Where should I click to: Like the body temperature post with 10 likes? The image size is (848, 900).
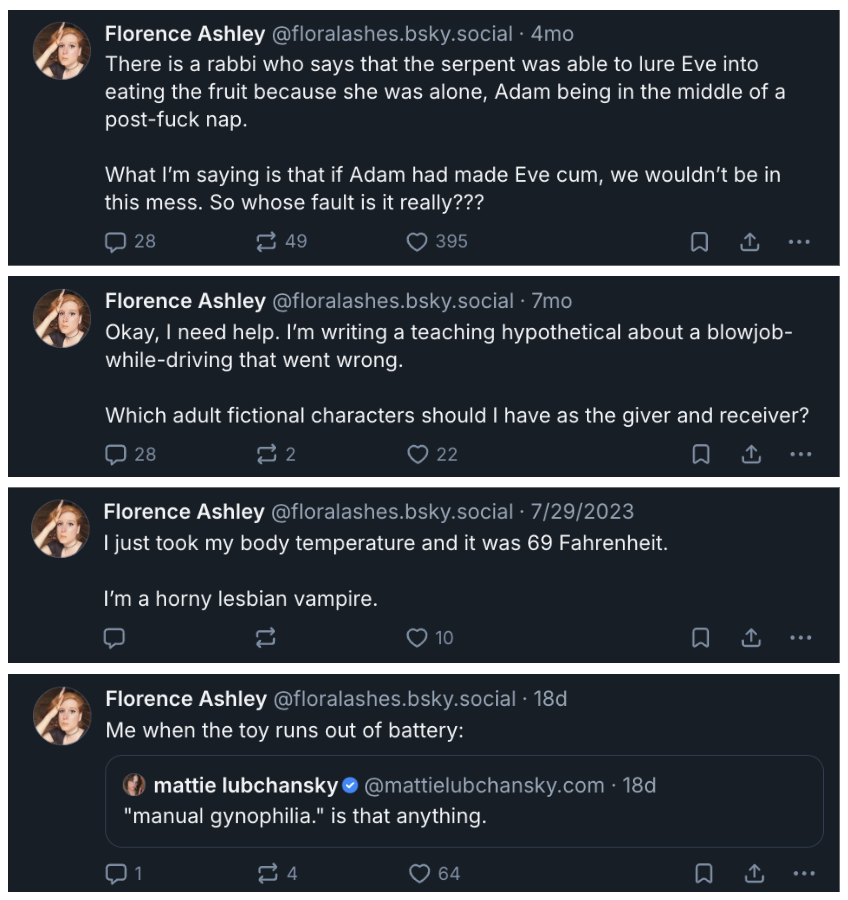(x=429, y=638)
